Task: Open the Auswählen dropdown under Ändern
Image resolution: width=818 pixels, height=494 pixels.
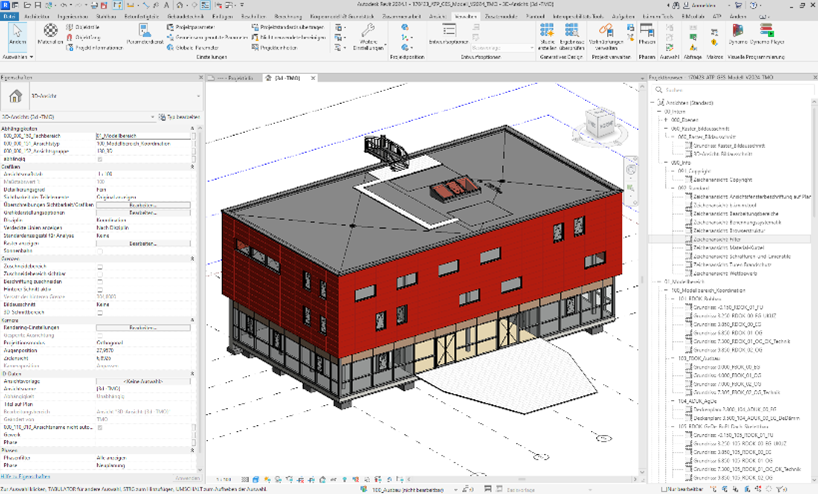Action: coord(16,57)
